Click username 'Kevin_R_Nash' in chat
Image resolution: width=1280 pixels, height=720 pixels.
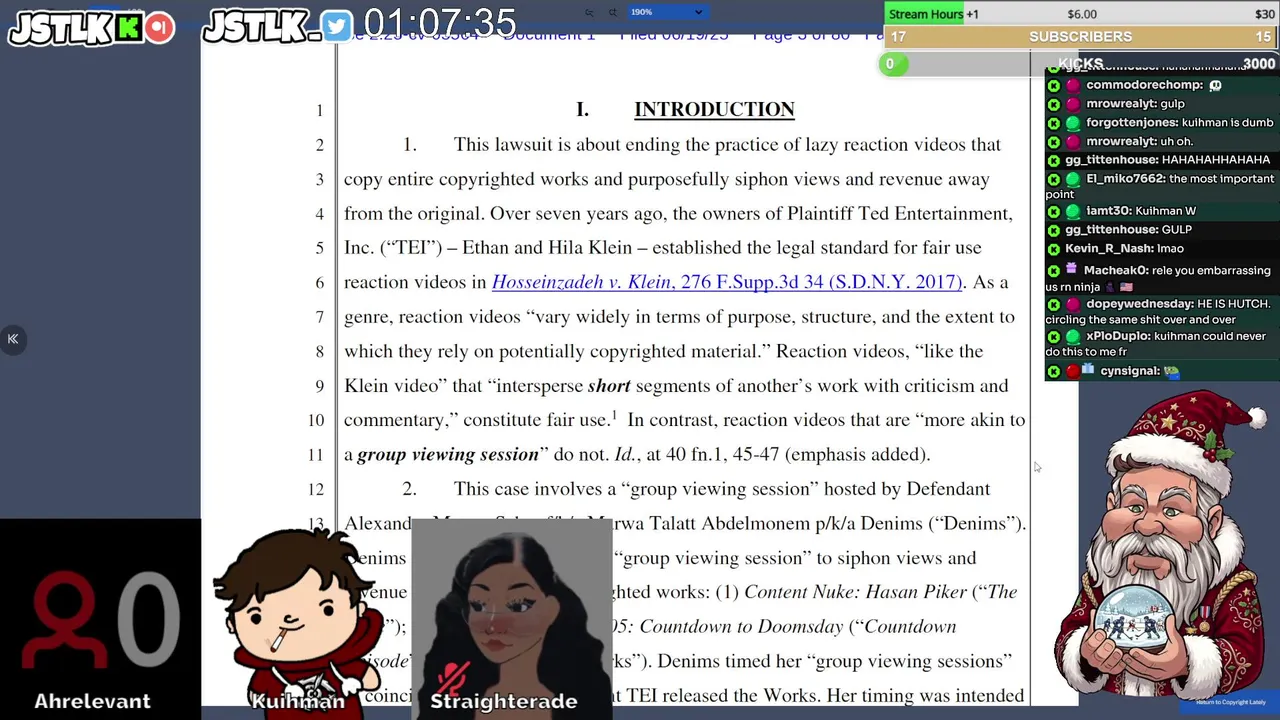click(x=1108, y=249)
